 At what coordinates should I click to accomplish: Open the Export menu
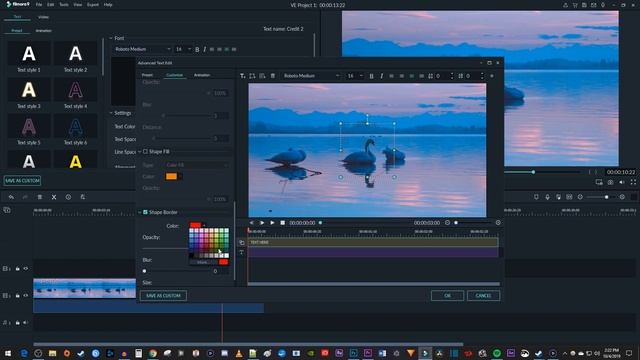click(x=93, y=5)
